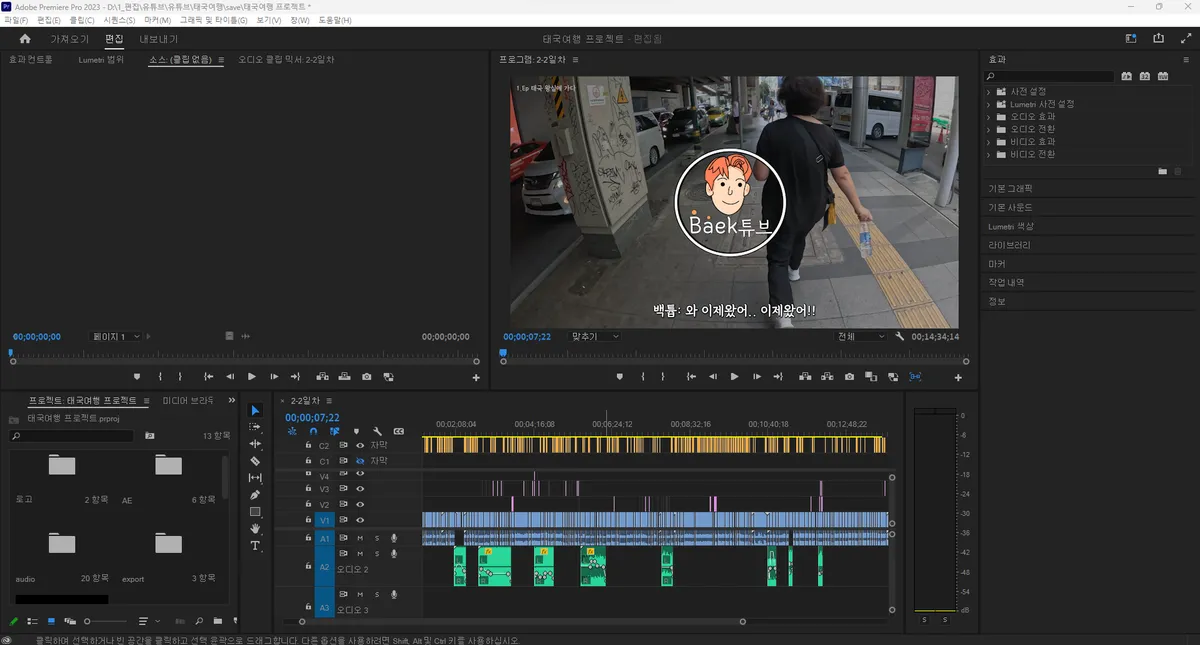Open timeline display settings wrench
This screenshot has width=1200, height=645.
[378, 431]
